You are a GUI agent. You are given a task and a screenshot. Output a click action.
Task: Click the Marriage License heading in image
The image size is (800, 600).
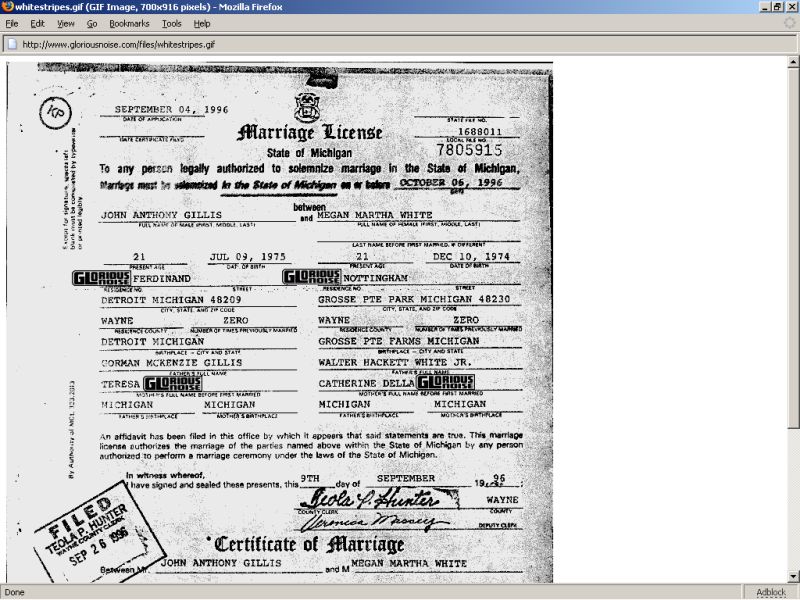click(308, 132)
